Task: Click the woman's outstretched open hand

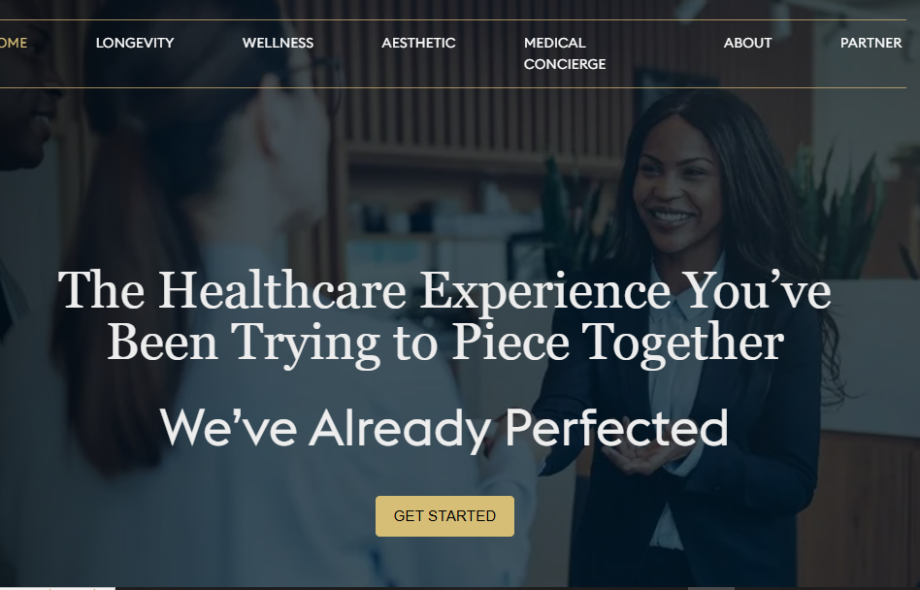Action: click(640, 456)
